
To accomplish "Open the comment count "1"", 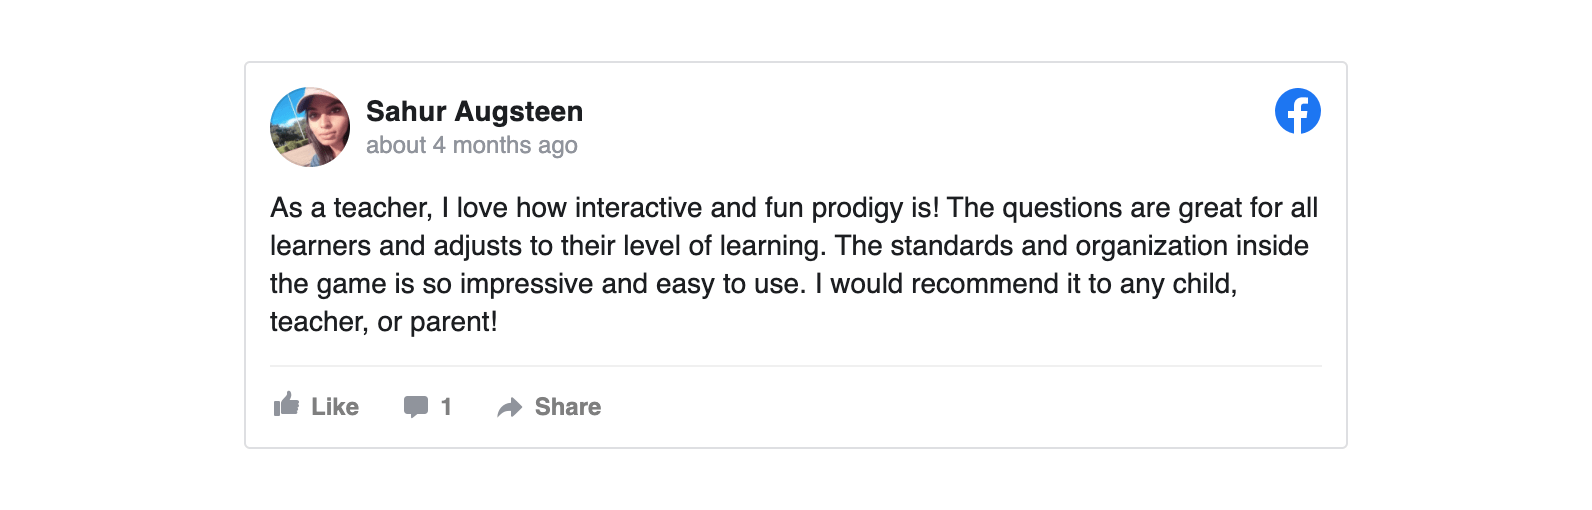I will (x=446, y=407).
